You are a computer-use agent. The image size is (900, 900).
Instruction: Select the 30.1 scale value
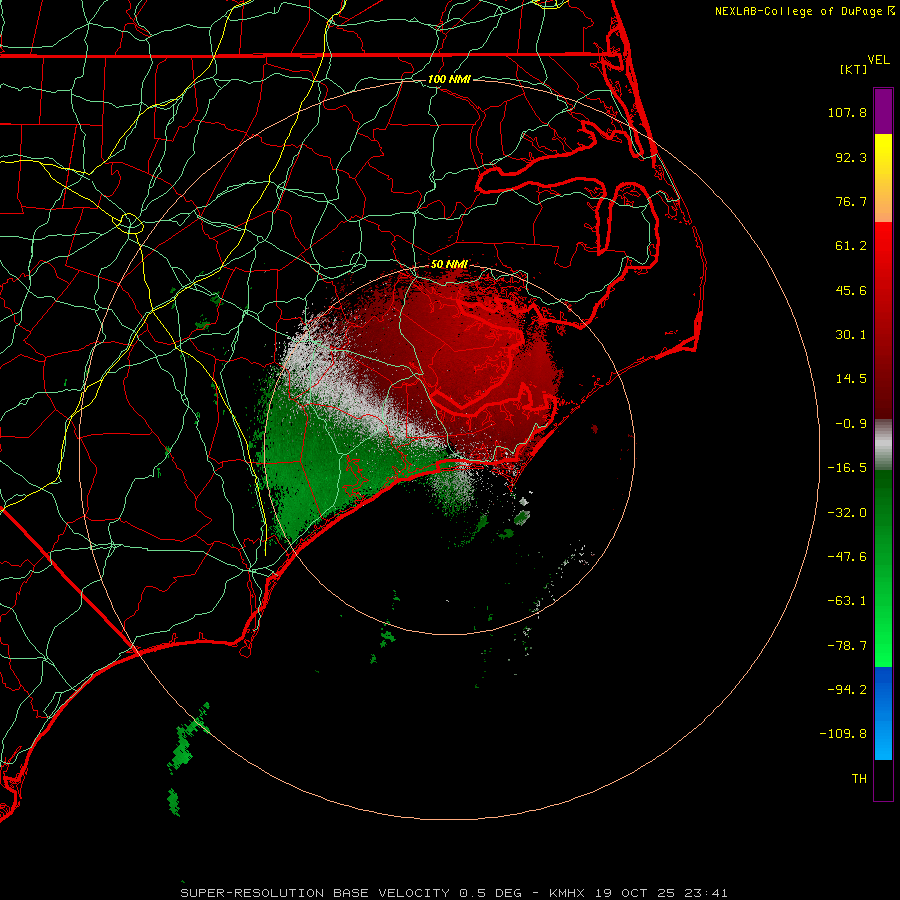(851, 335)
